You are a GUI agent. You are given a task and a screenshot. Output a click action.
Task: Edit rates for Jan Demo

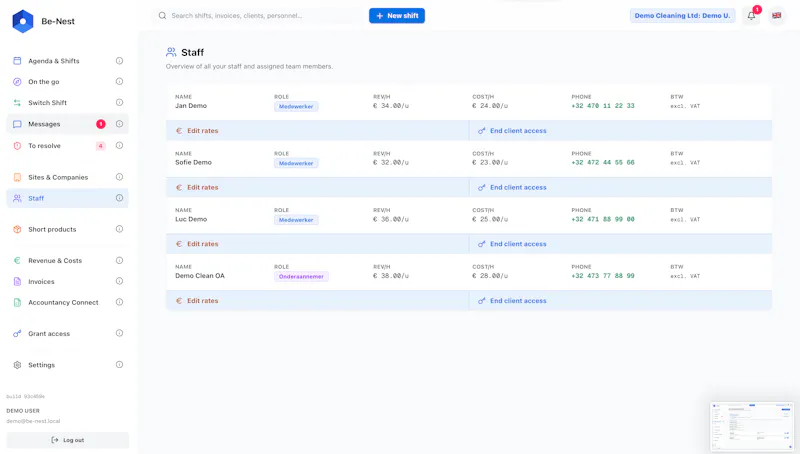[x=197, y=131]
